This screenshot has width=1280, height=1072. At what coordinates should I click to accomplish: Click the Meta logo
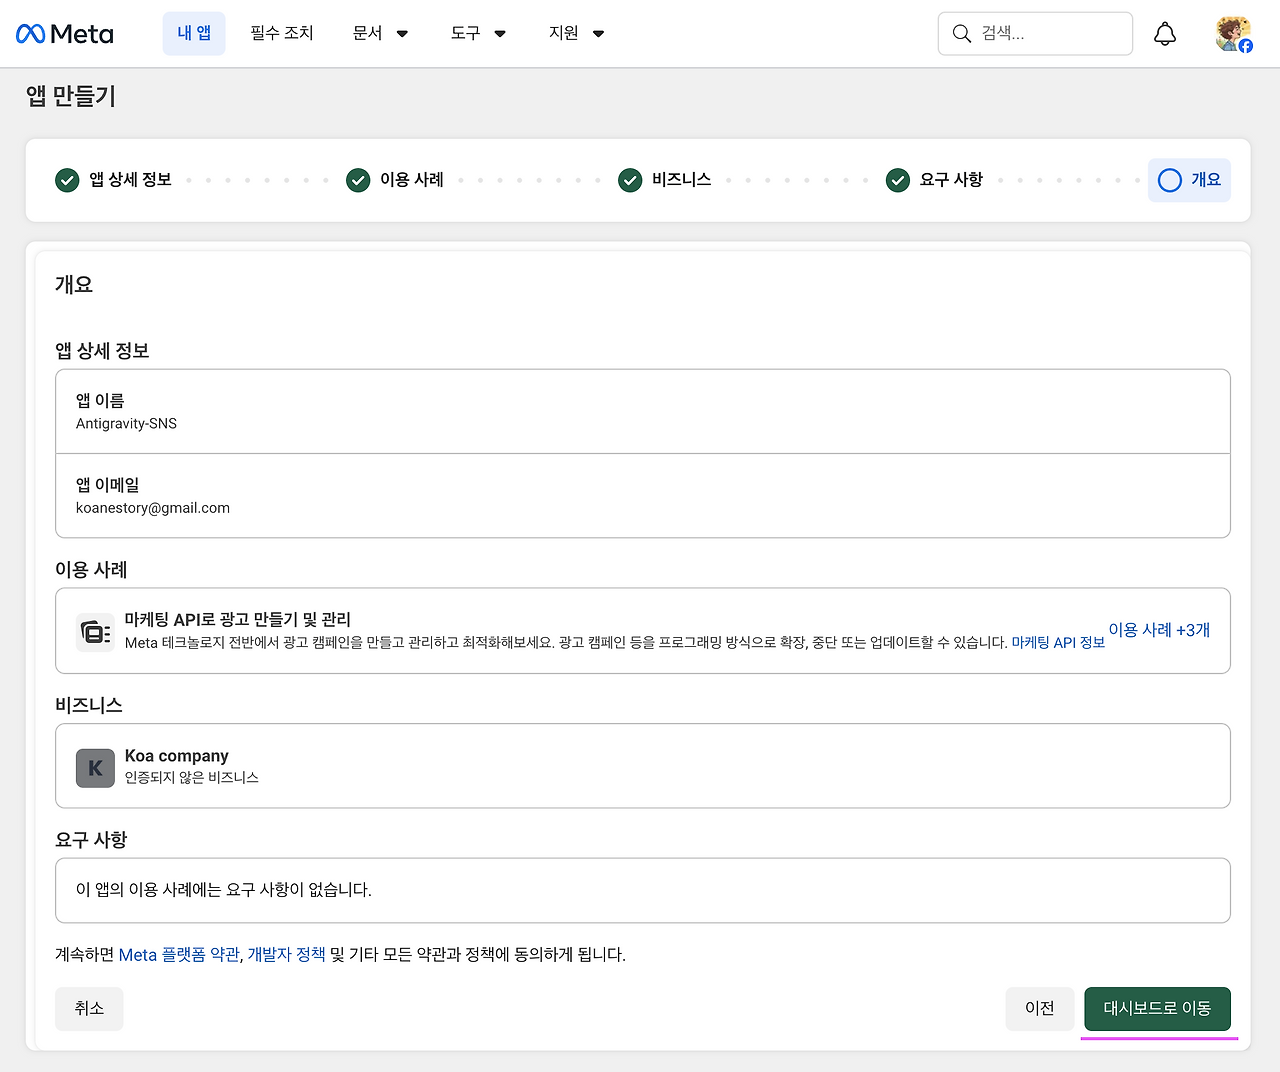65,34
